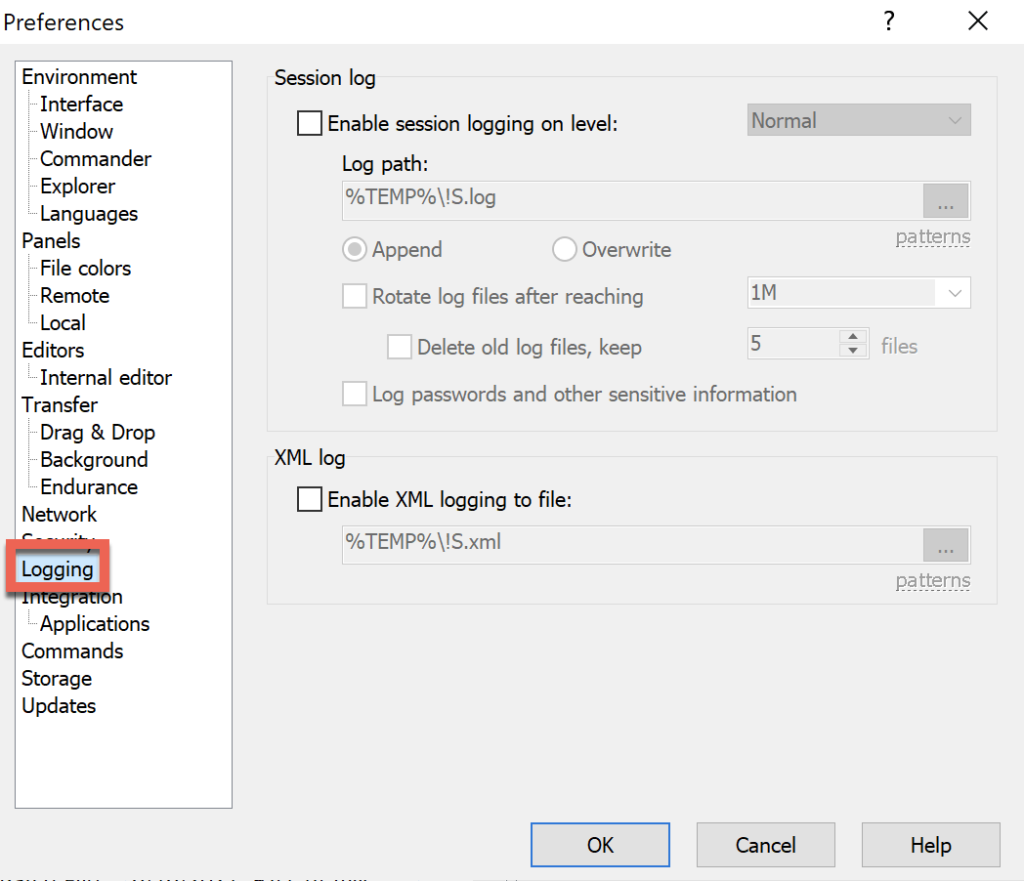Screen dimensions: 1024x881
Task: Select the Languages settings page
Action: 89,213
